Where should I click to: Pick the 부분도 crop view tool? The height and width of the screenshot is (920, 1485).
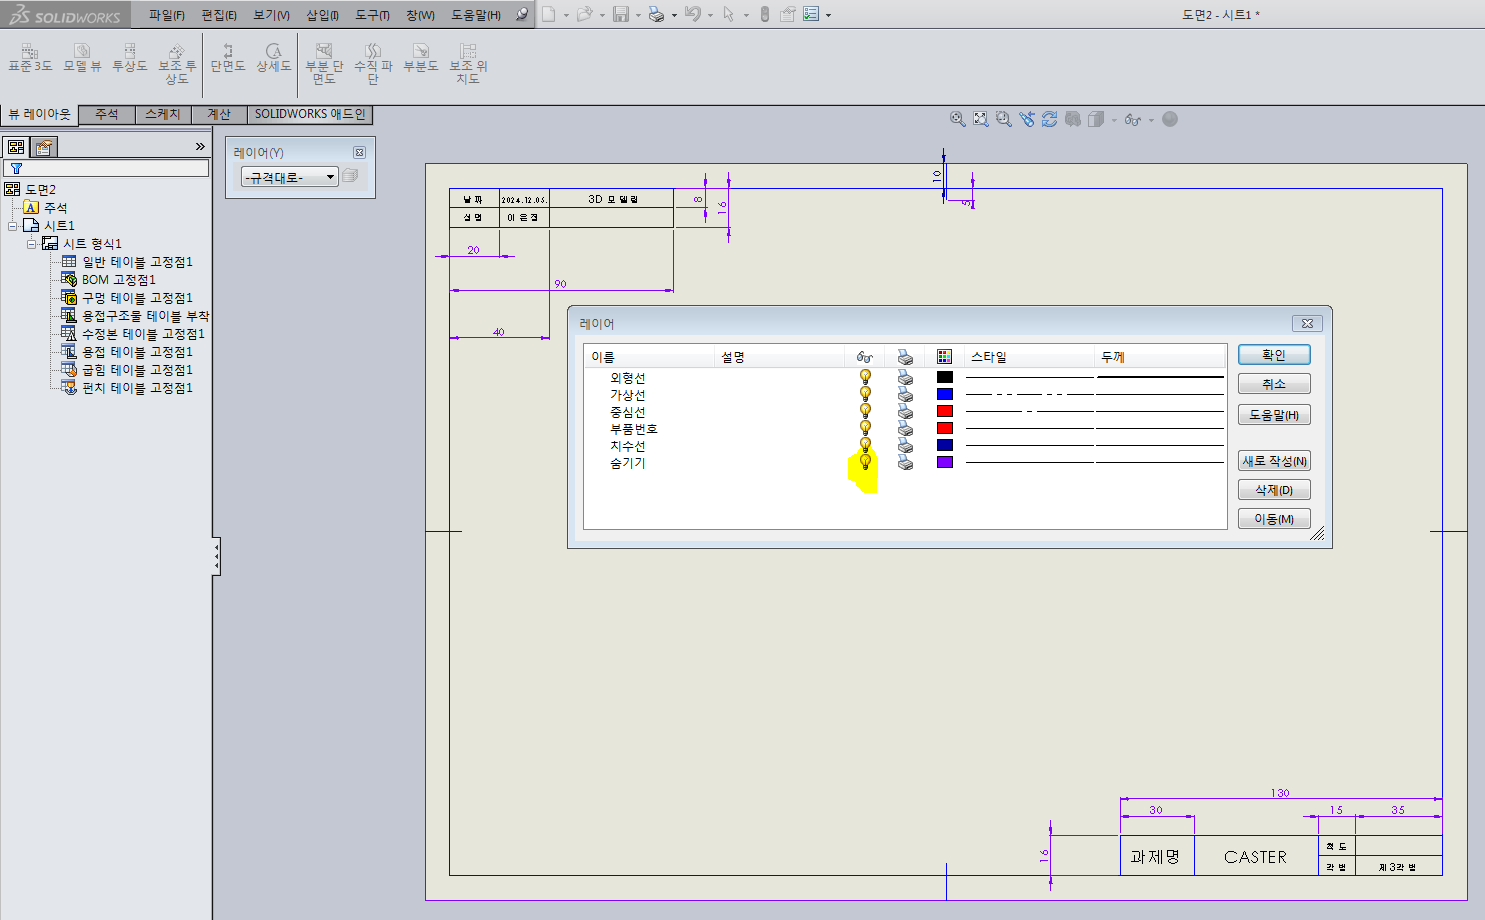pos(421,57)
